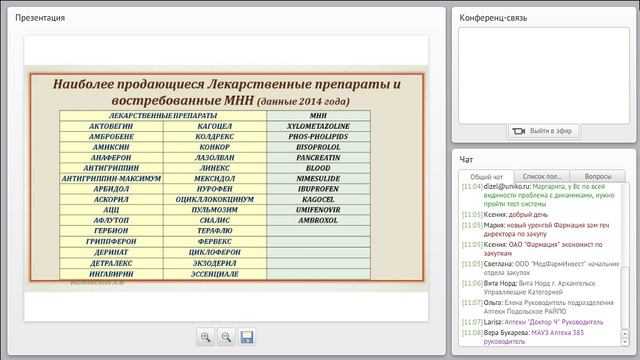
Task: Select the BISOPROLOL cell
Action: tap(318, 147)
